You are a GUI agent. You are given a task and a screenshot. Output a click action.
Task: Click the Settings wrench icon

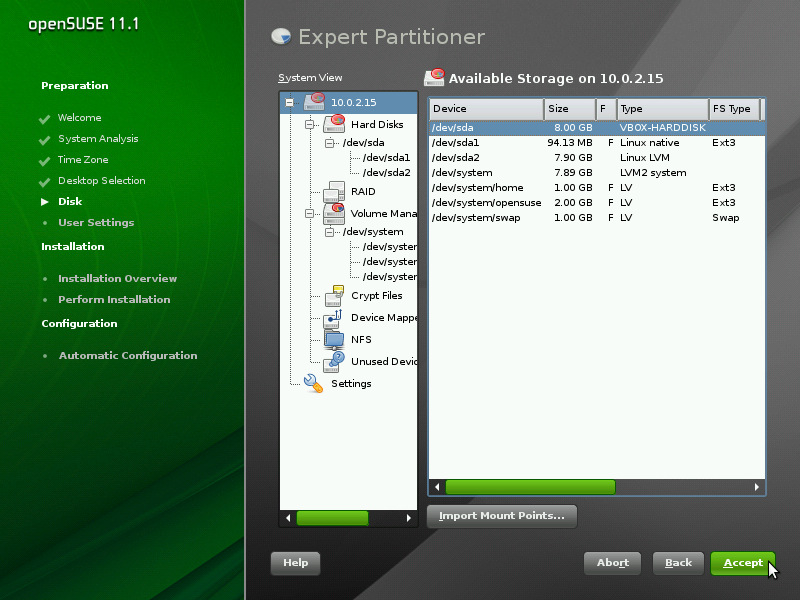click(313, 383)
